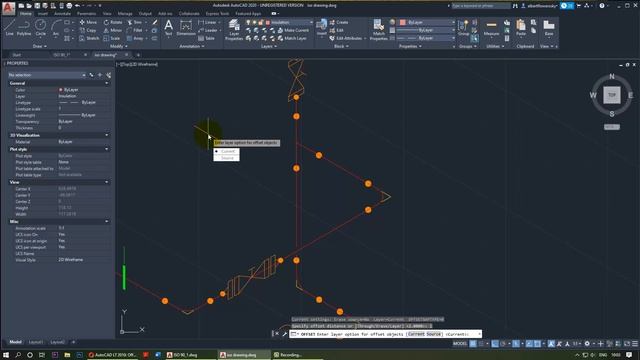
Task: Open the Parametric ribbon tab
Action: coord(87,13)
